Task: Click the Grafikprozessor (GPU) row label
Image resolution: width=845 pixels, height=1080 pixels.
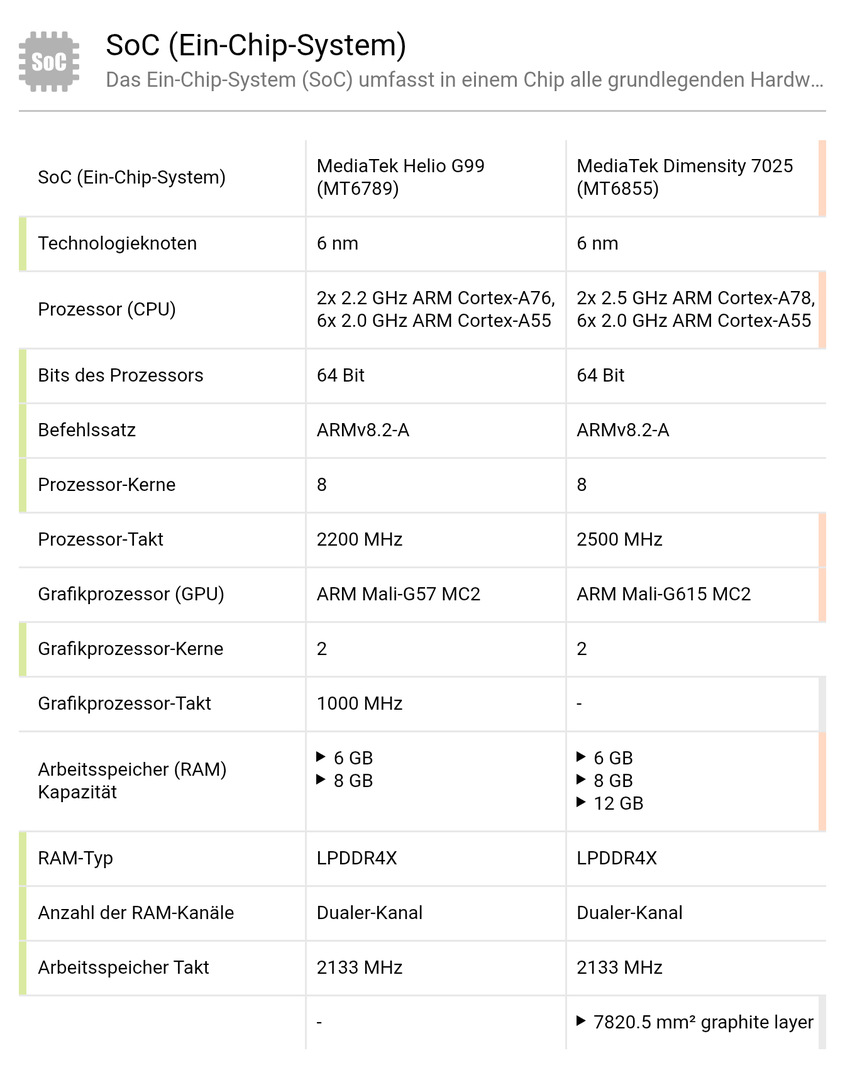Action: (x=131, y=594)
